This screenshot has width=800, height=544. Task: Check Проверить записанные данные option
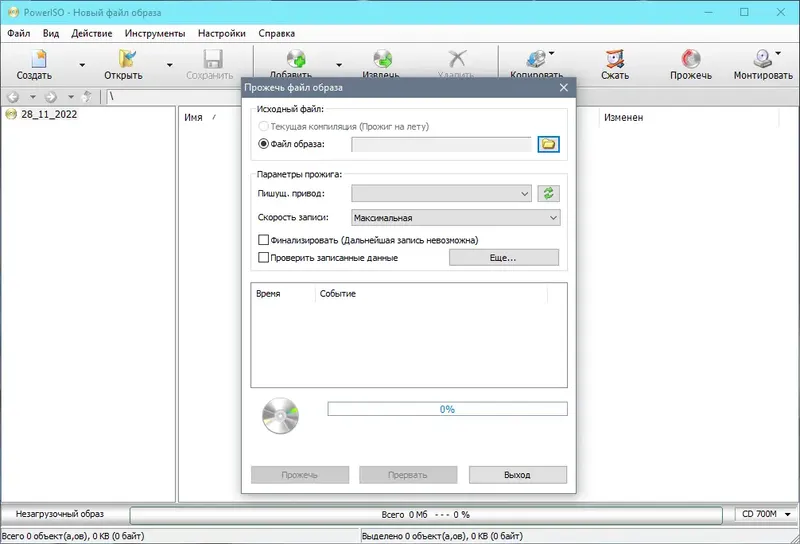coord(263,258)
